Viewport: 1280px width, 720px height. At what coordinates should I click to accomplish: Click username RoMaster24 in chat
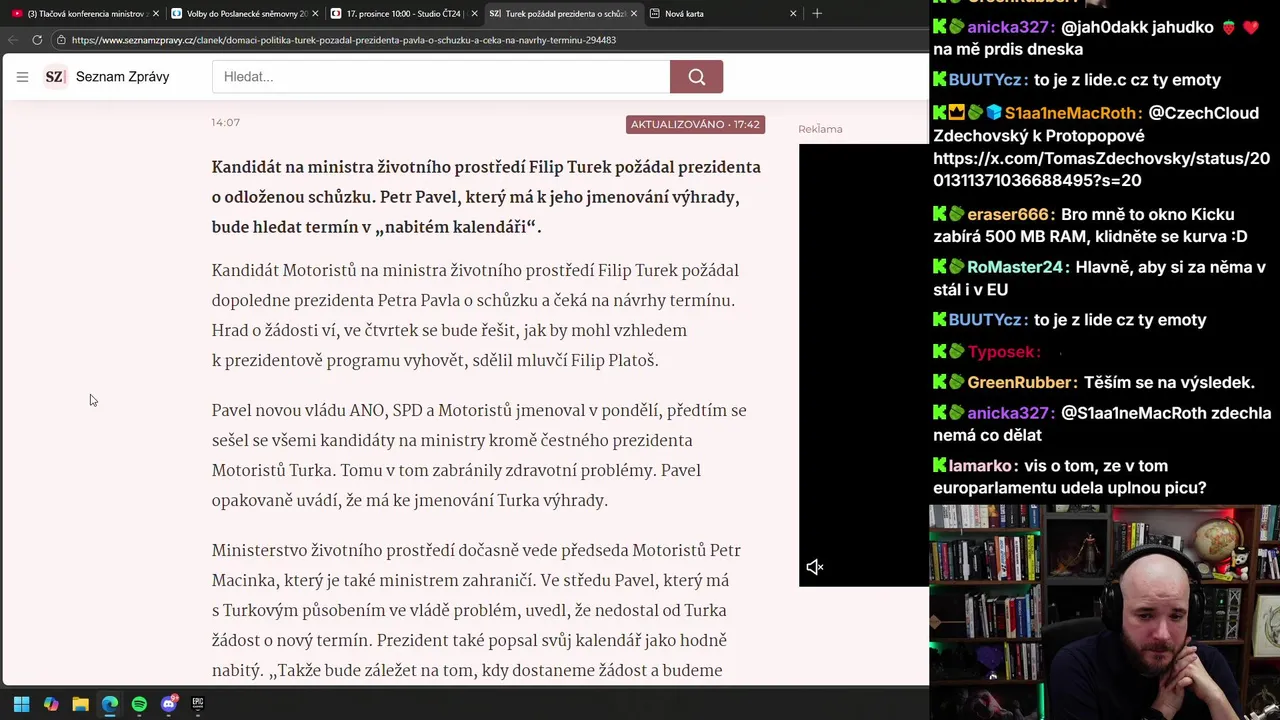click(1015, 267)
